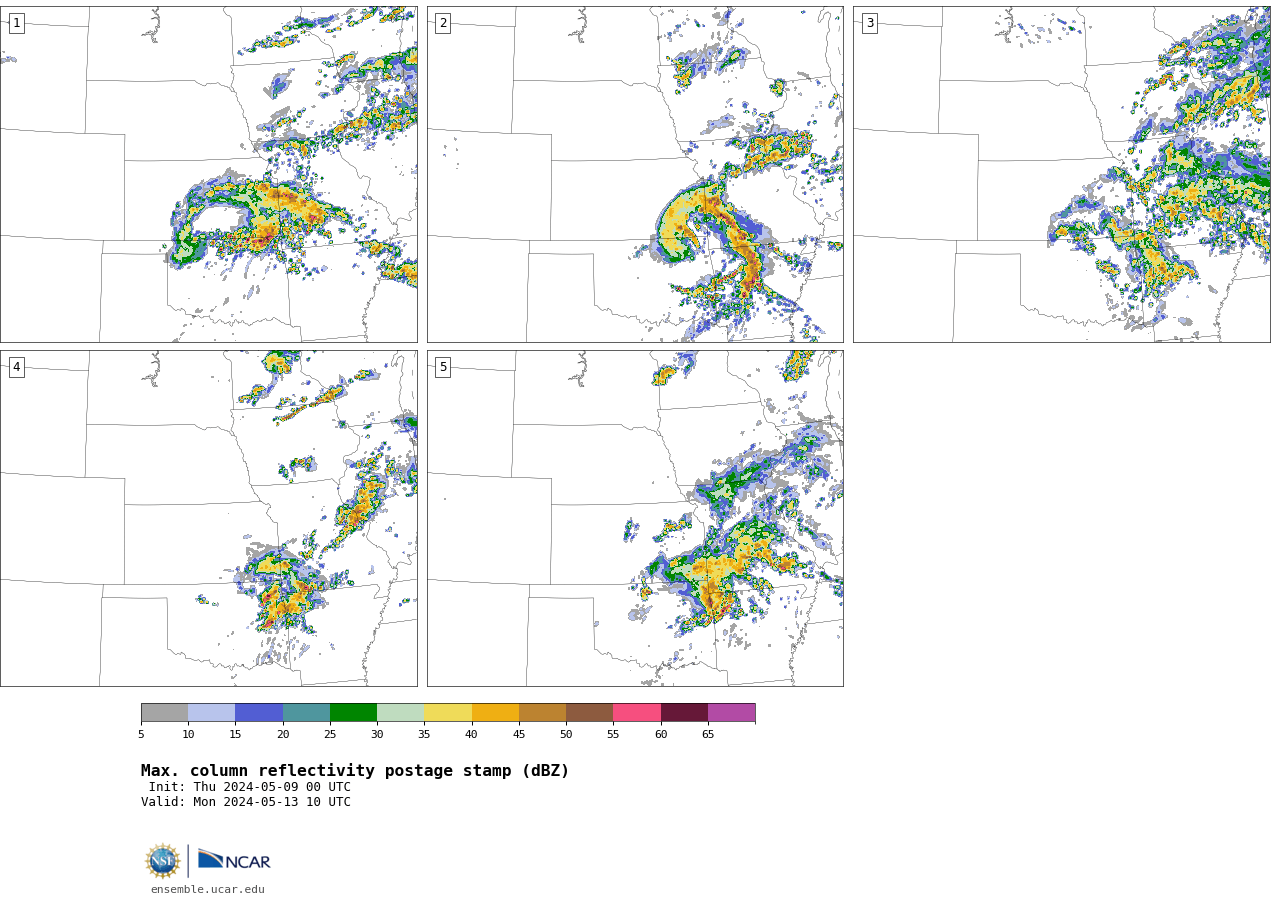Screen dimensions: 1280x901
Task: Click the 'Valid: Mon 2024-05-13 10 UTC' text
Action: (246, 802)
